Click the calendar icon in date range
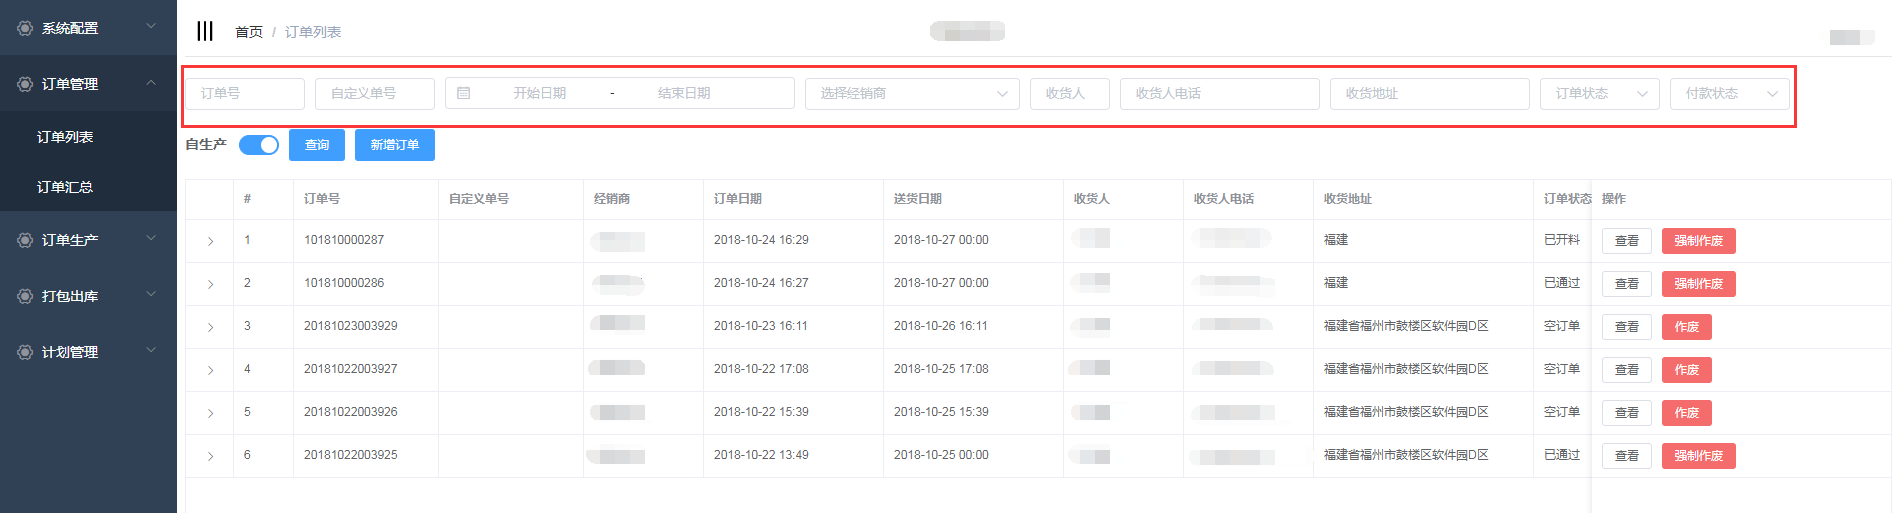 [464, 93]
